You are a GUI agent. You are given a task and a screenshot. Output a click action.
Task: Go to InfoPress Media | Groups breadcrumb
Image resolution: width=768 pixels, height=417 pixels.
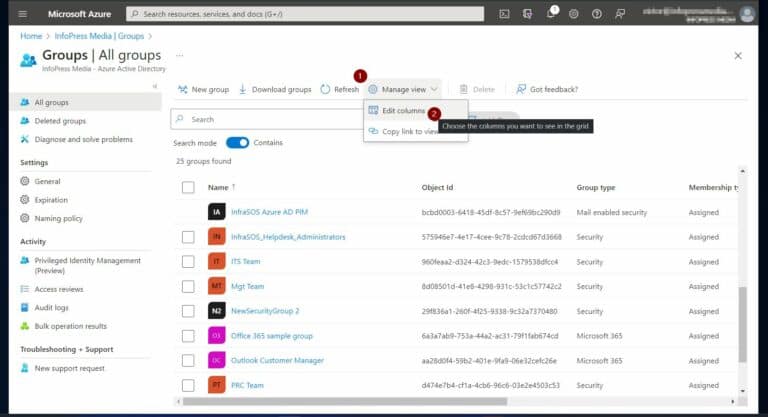click(99, 36)
